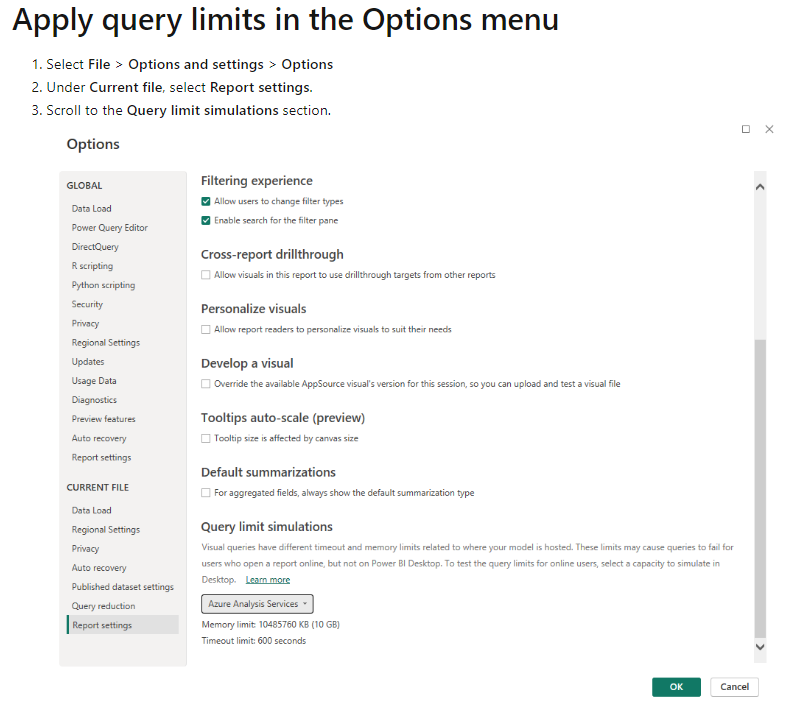This screenshot has height=720, width=795.
Task: Click the Timeout limit 600 seconds text
Action: tap(254, 641)
